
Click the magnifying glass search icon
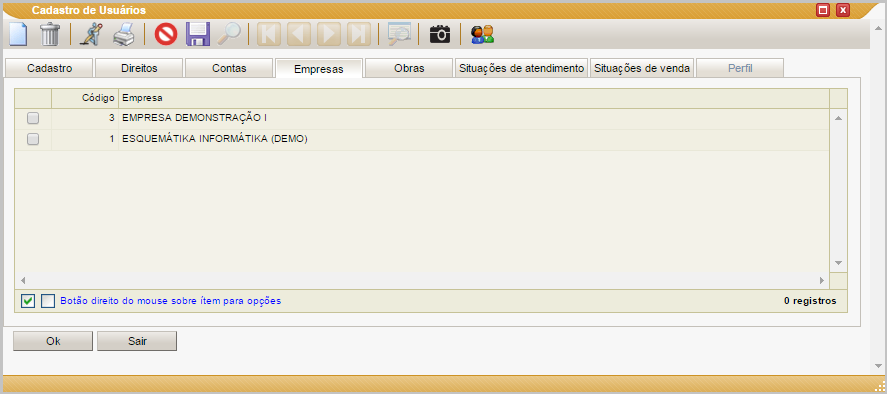[x=229, y=35]
